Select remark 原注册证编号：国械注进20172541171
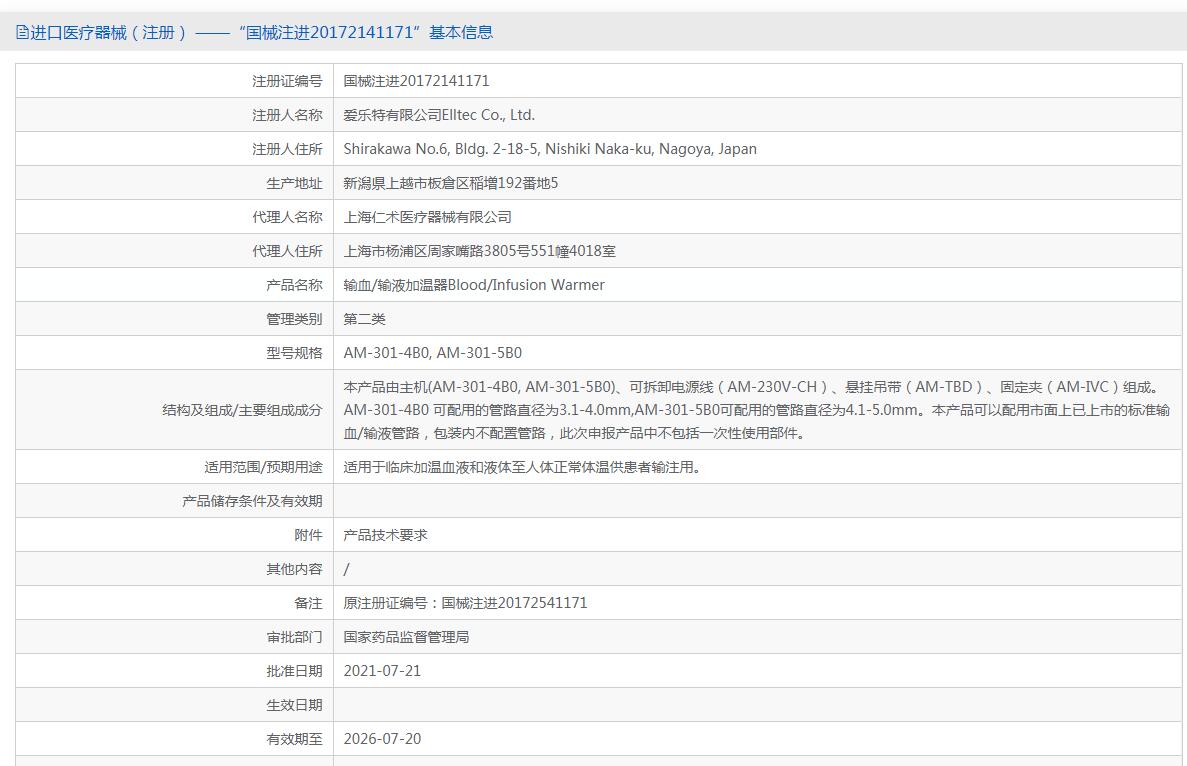The height and width of the screenshot is (766, 1187). click(465, 603)
